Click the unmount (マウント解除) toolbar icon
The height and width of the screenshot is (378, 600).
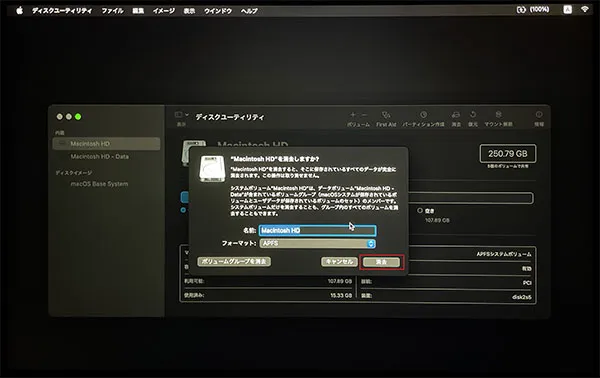(x=498, y=115)
